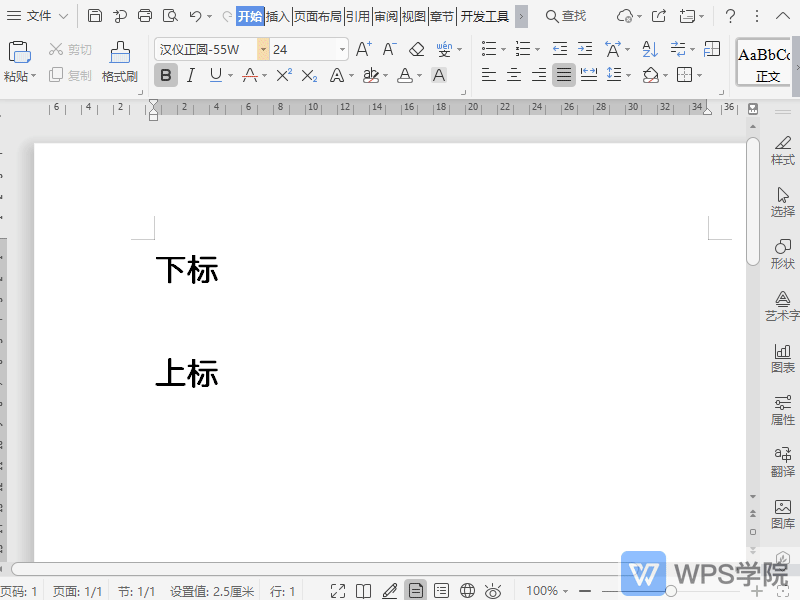Select the WordArt (艺术字) tool in sidebar

(x=782, y=302)
